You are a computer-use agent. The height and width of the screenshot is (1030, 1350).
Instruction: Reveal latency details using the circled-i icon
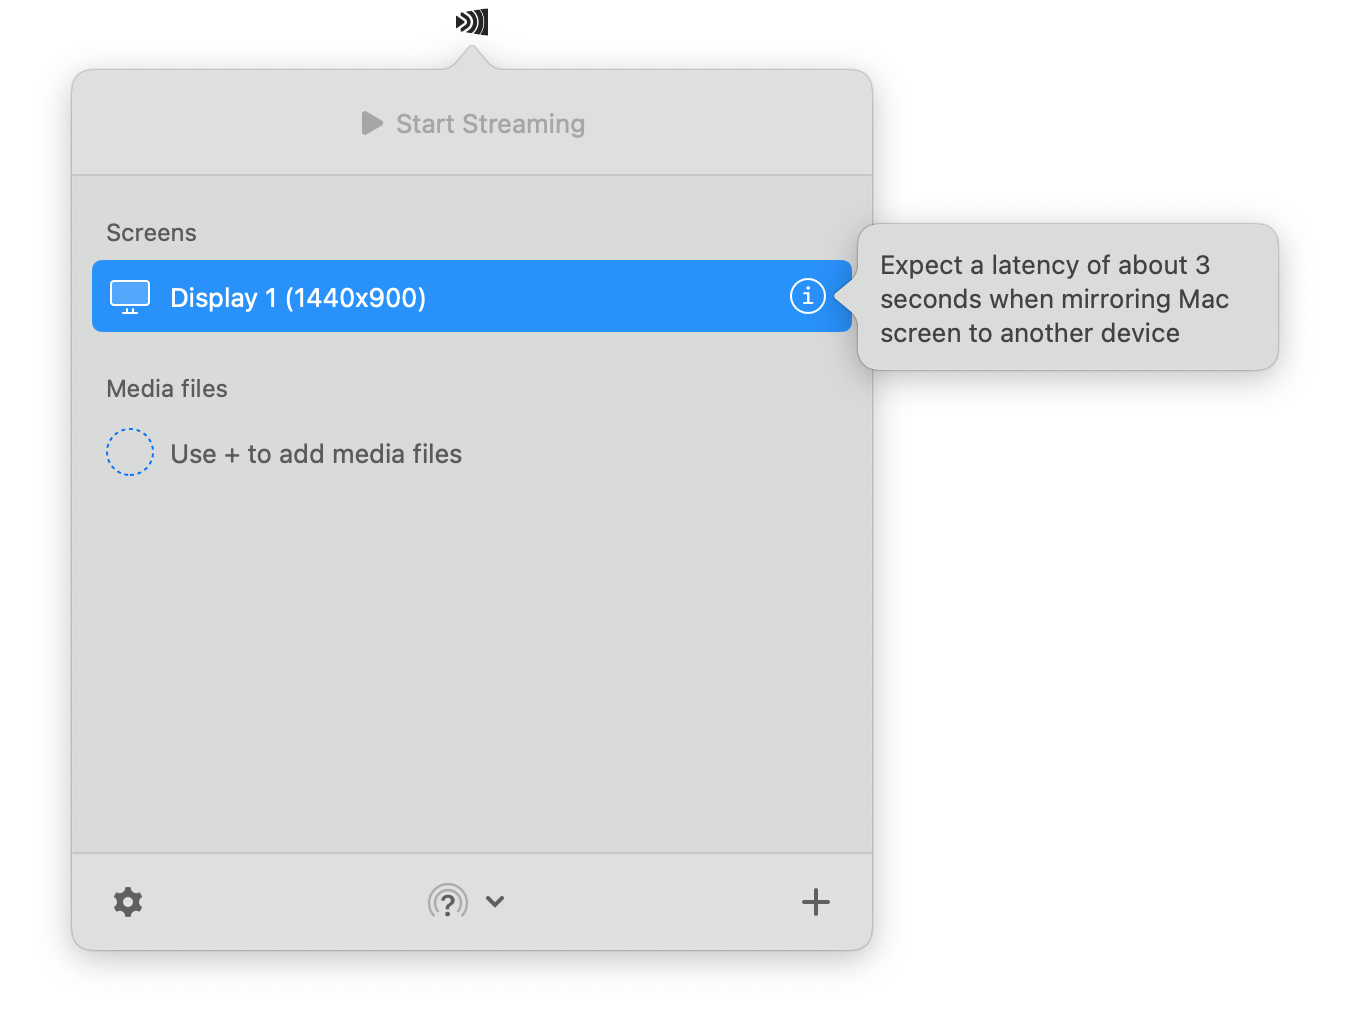[x=806, y=296]
